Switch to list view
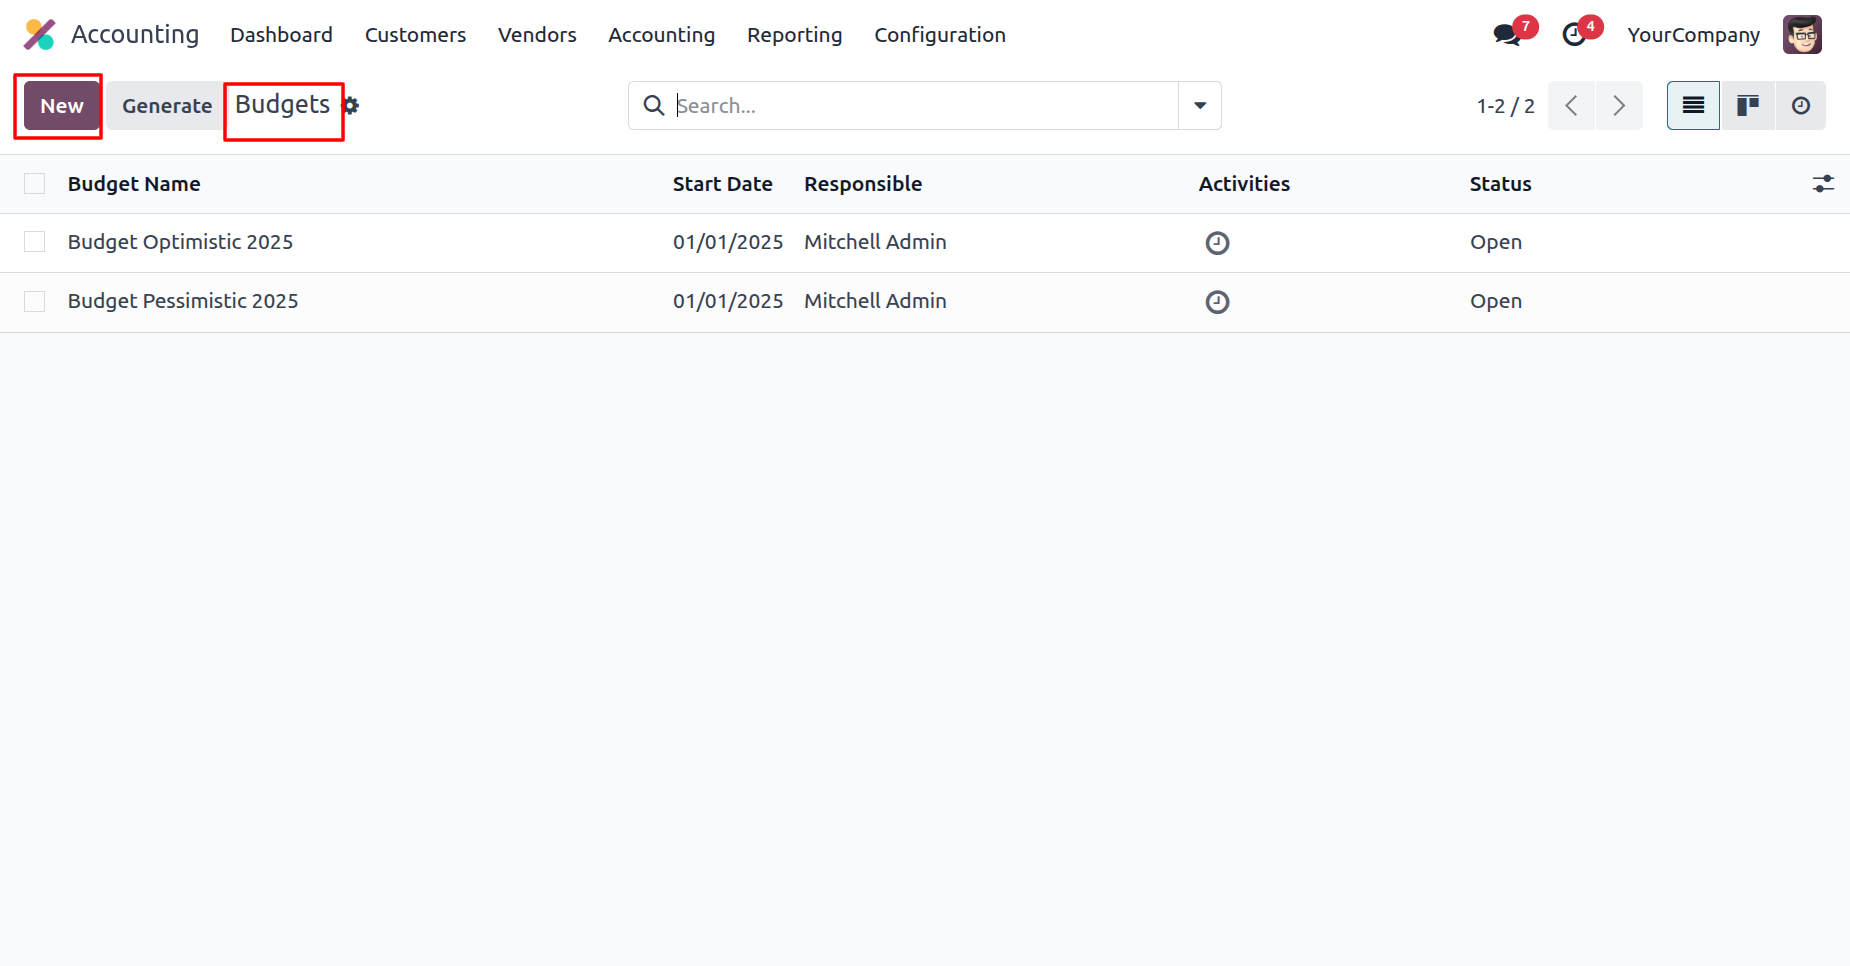The image size is (1850, 966). (x=1693, y=106)
